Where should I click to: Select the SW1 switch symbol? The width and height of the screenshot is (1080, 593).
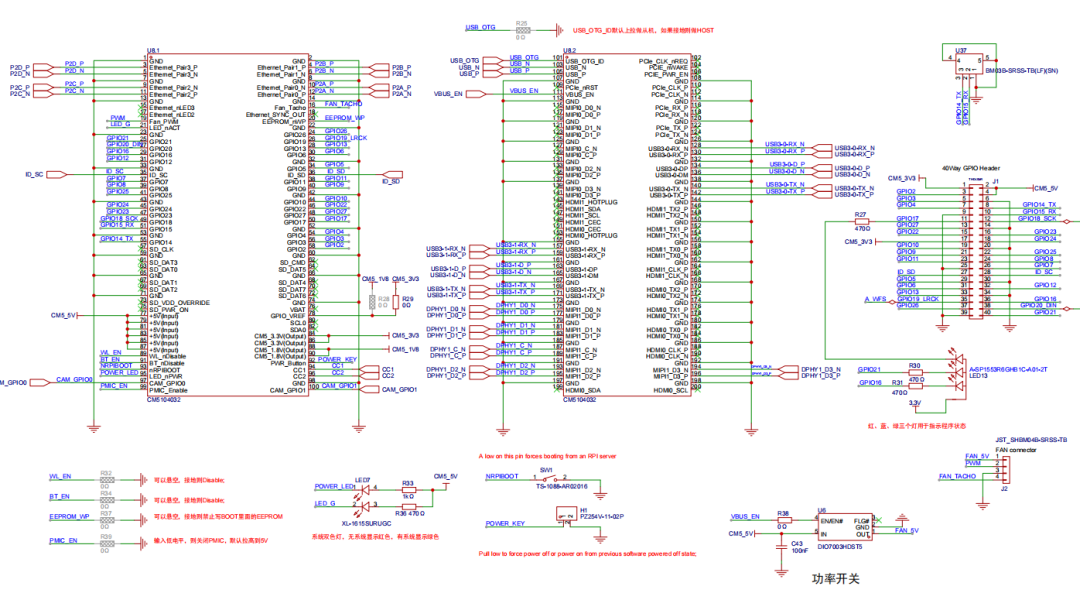point(548,478)
